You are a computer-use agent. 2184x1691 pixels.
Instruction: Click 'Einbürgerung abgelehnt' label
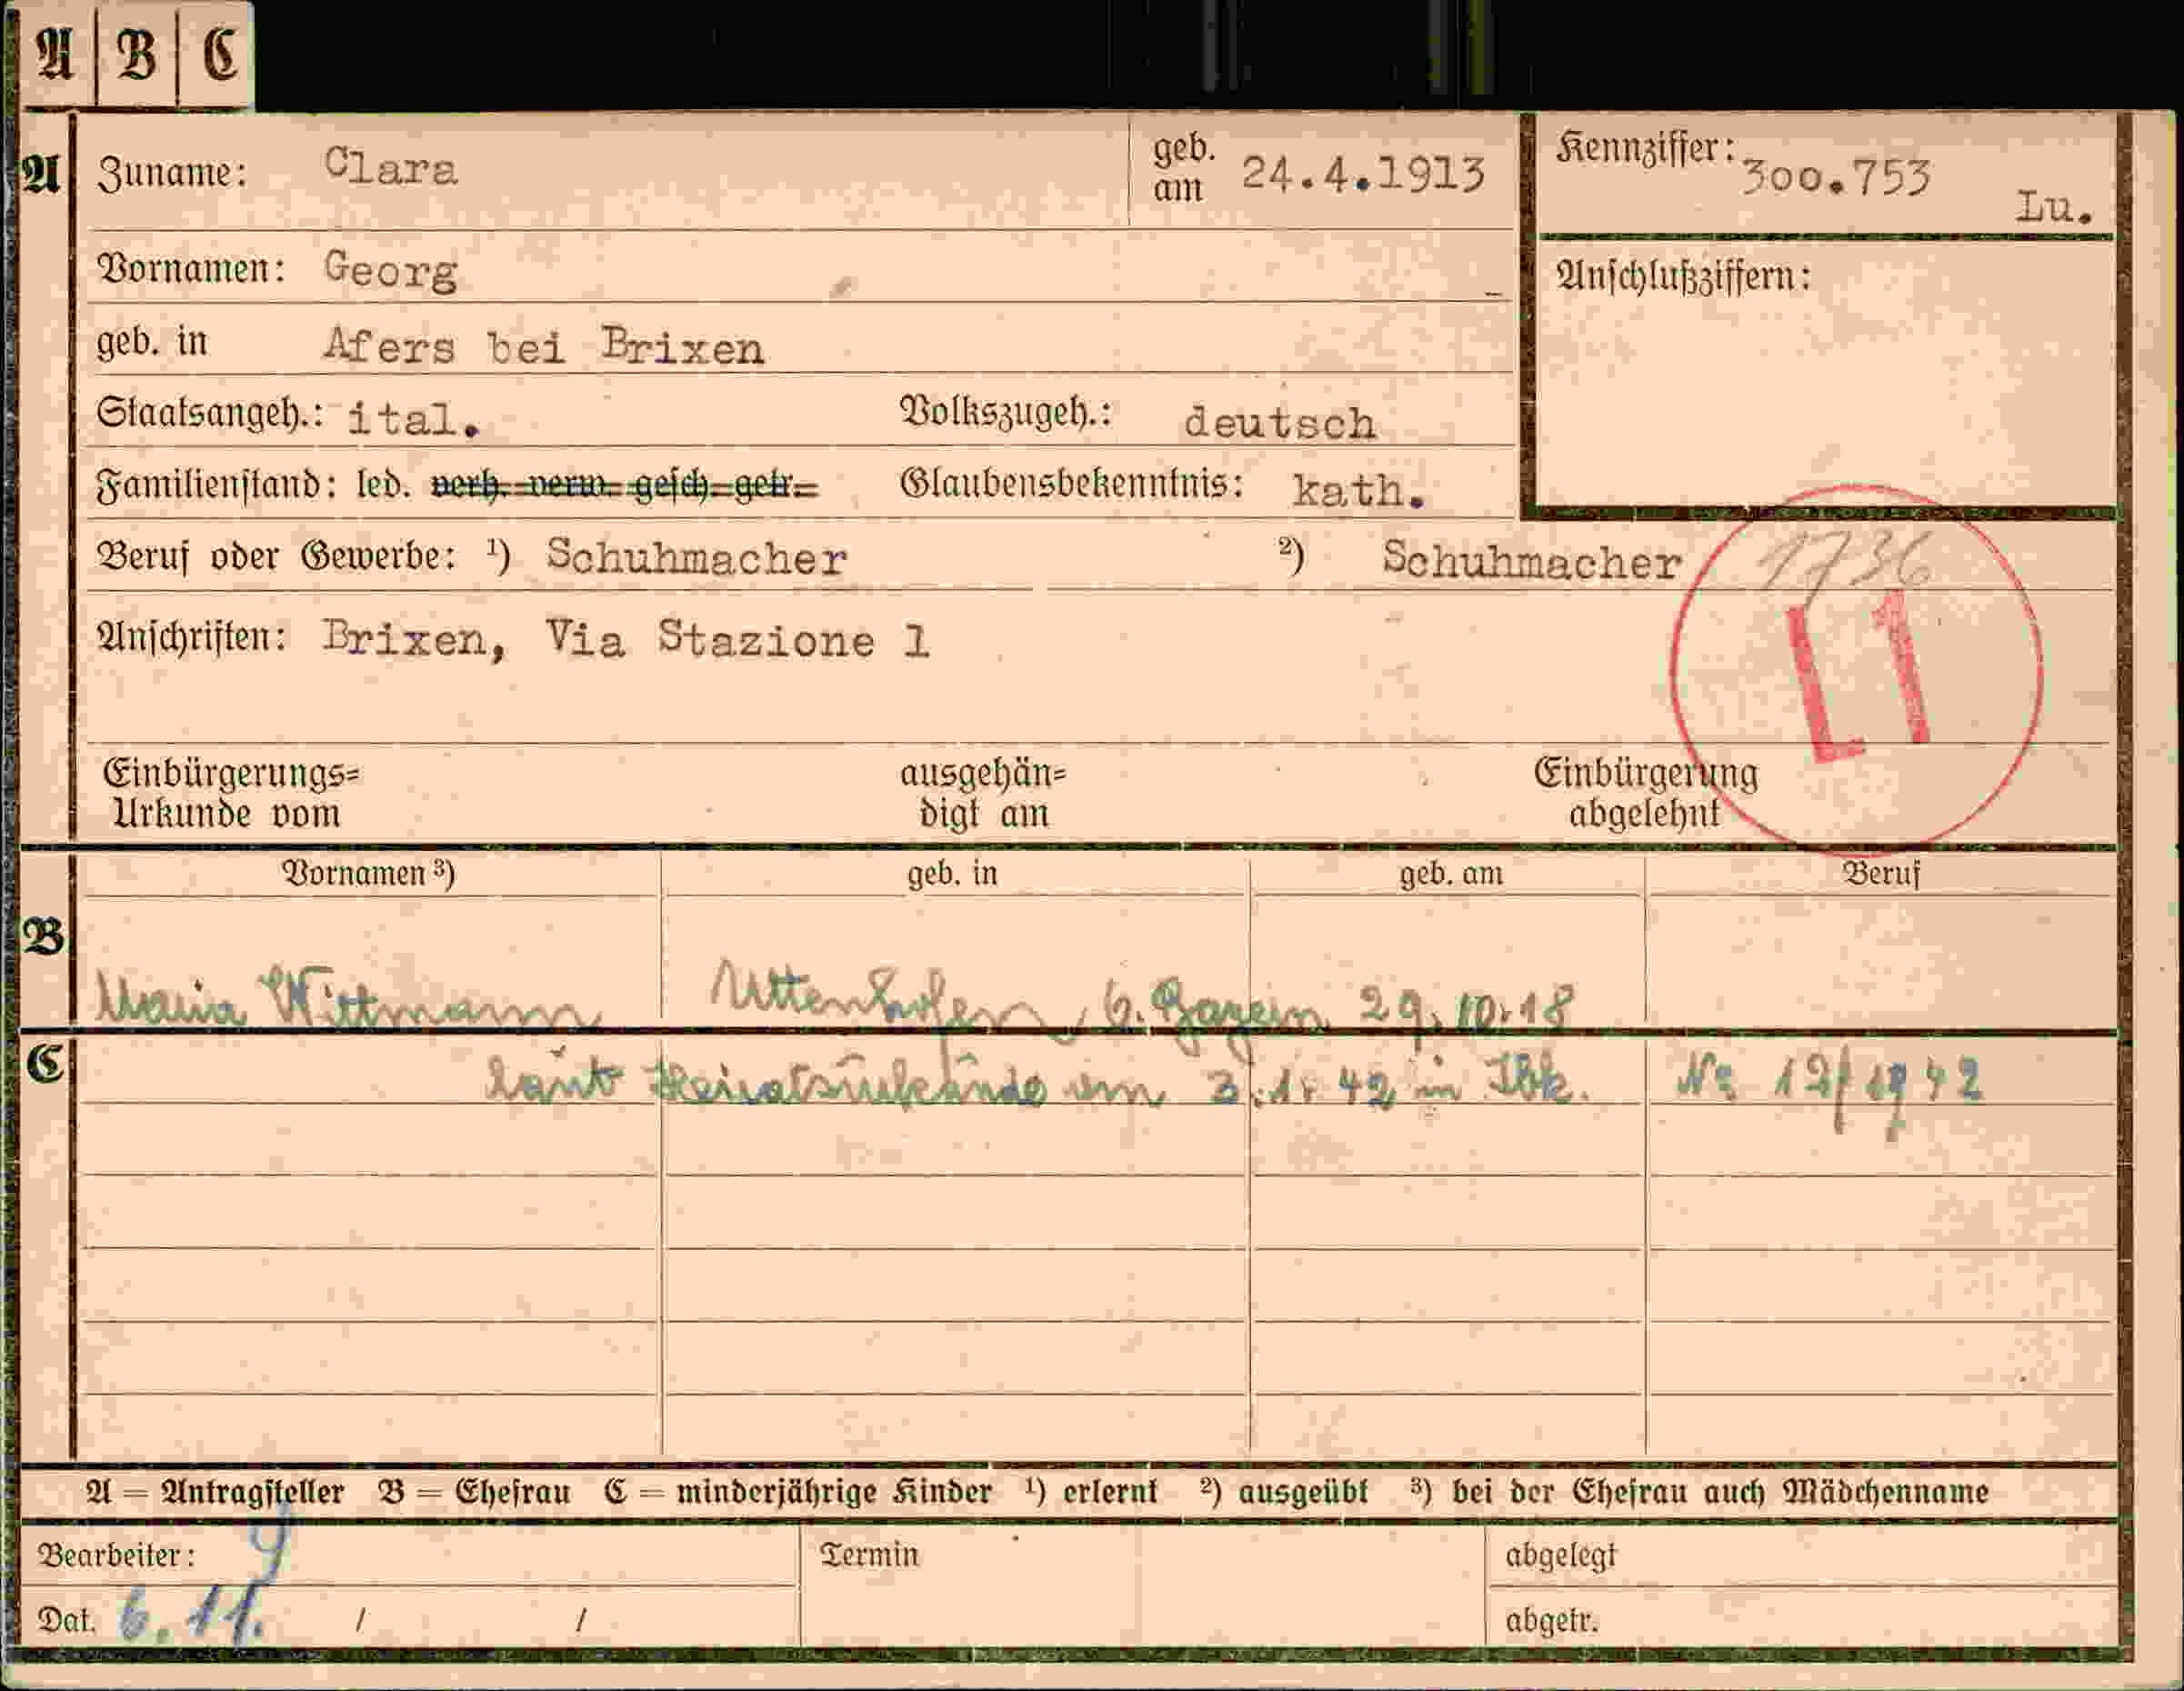click(x=1645, y=793)
